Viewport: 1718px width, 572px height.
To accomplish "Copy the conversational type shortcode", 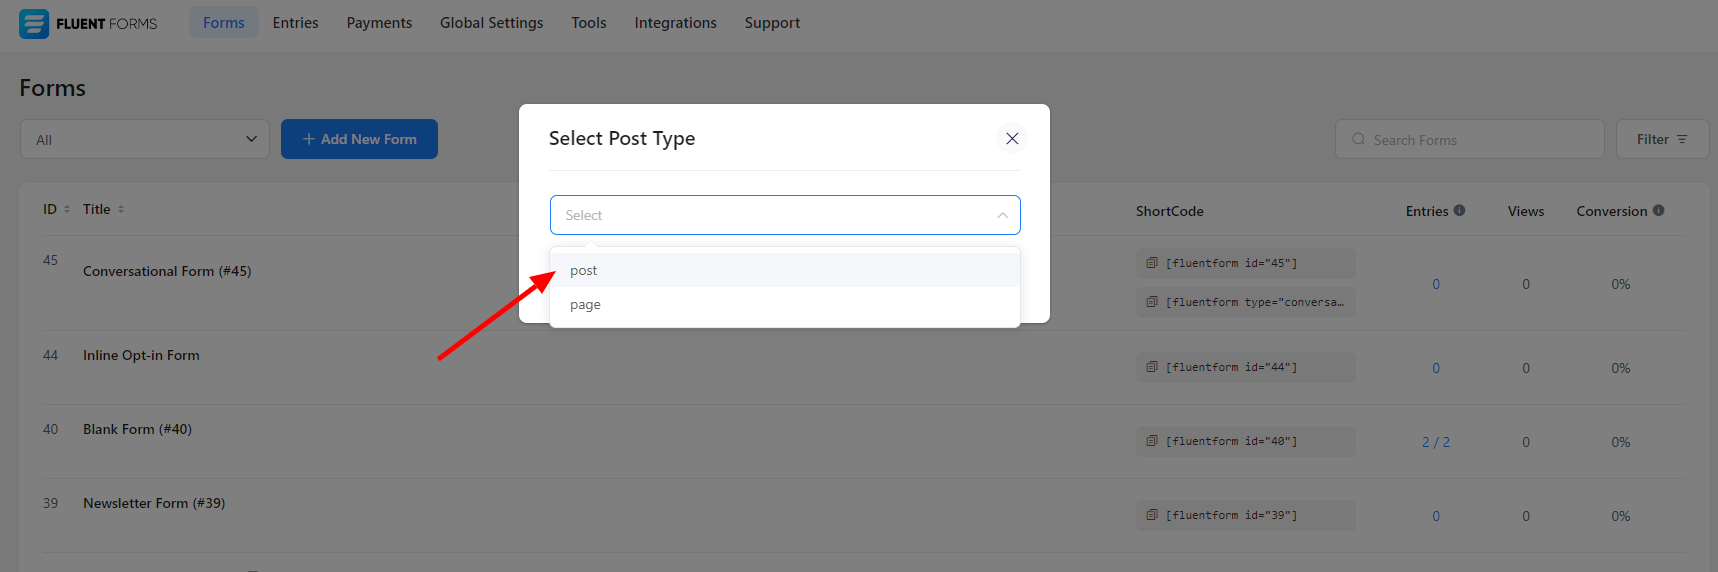I will pos(1152,302).
